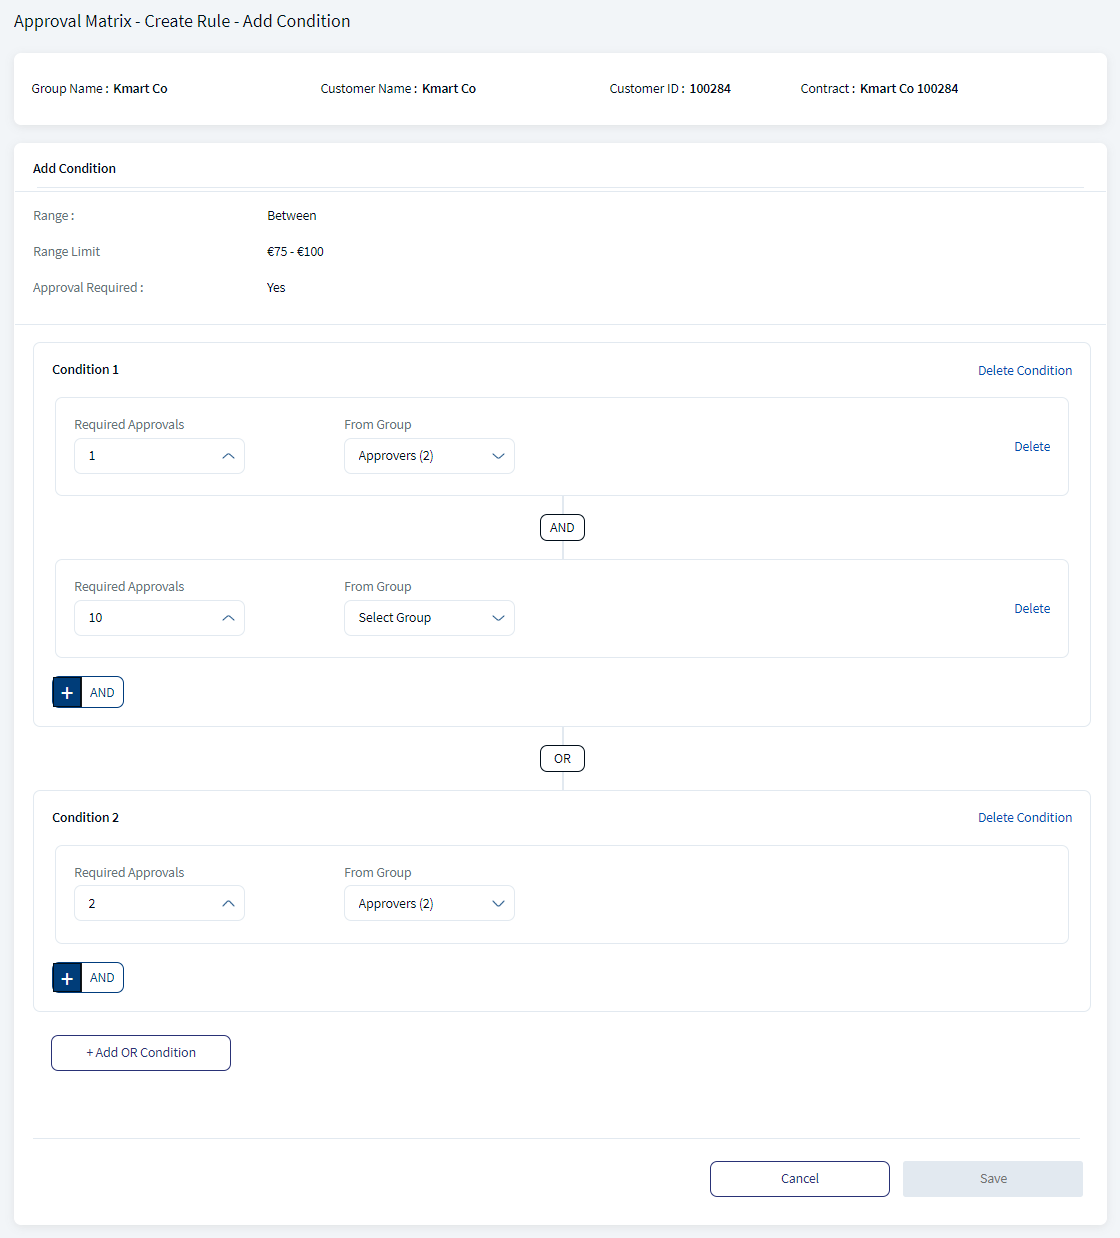Click the plus icon in Condition 2

coord(67,978)
